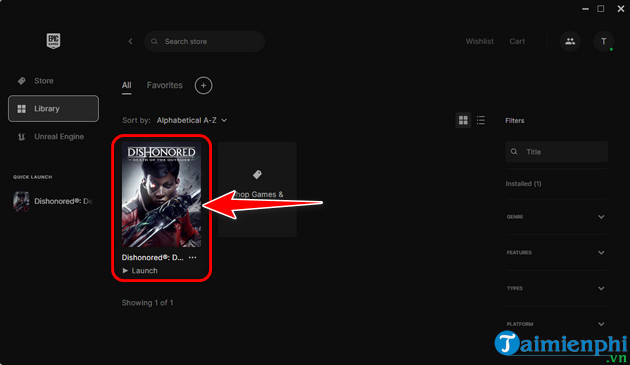The width and height of the screenshot is (630, 365).
Task: Minimize the Epic Games Launcher window
Action: 585,8
